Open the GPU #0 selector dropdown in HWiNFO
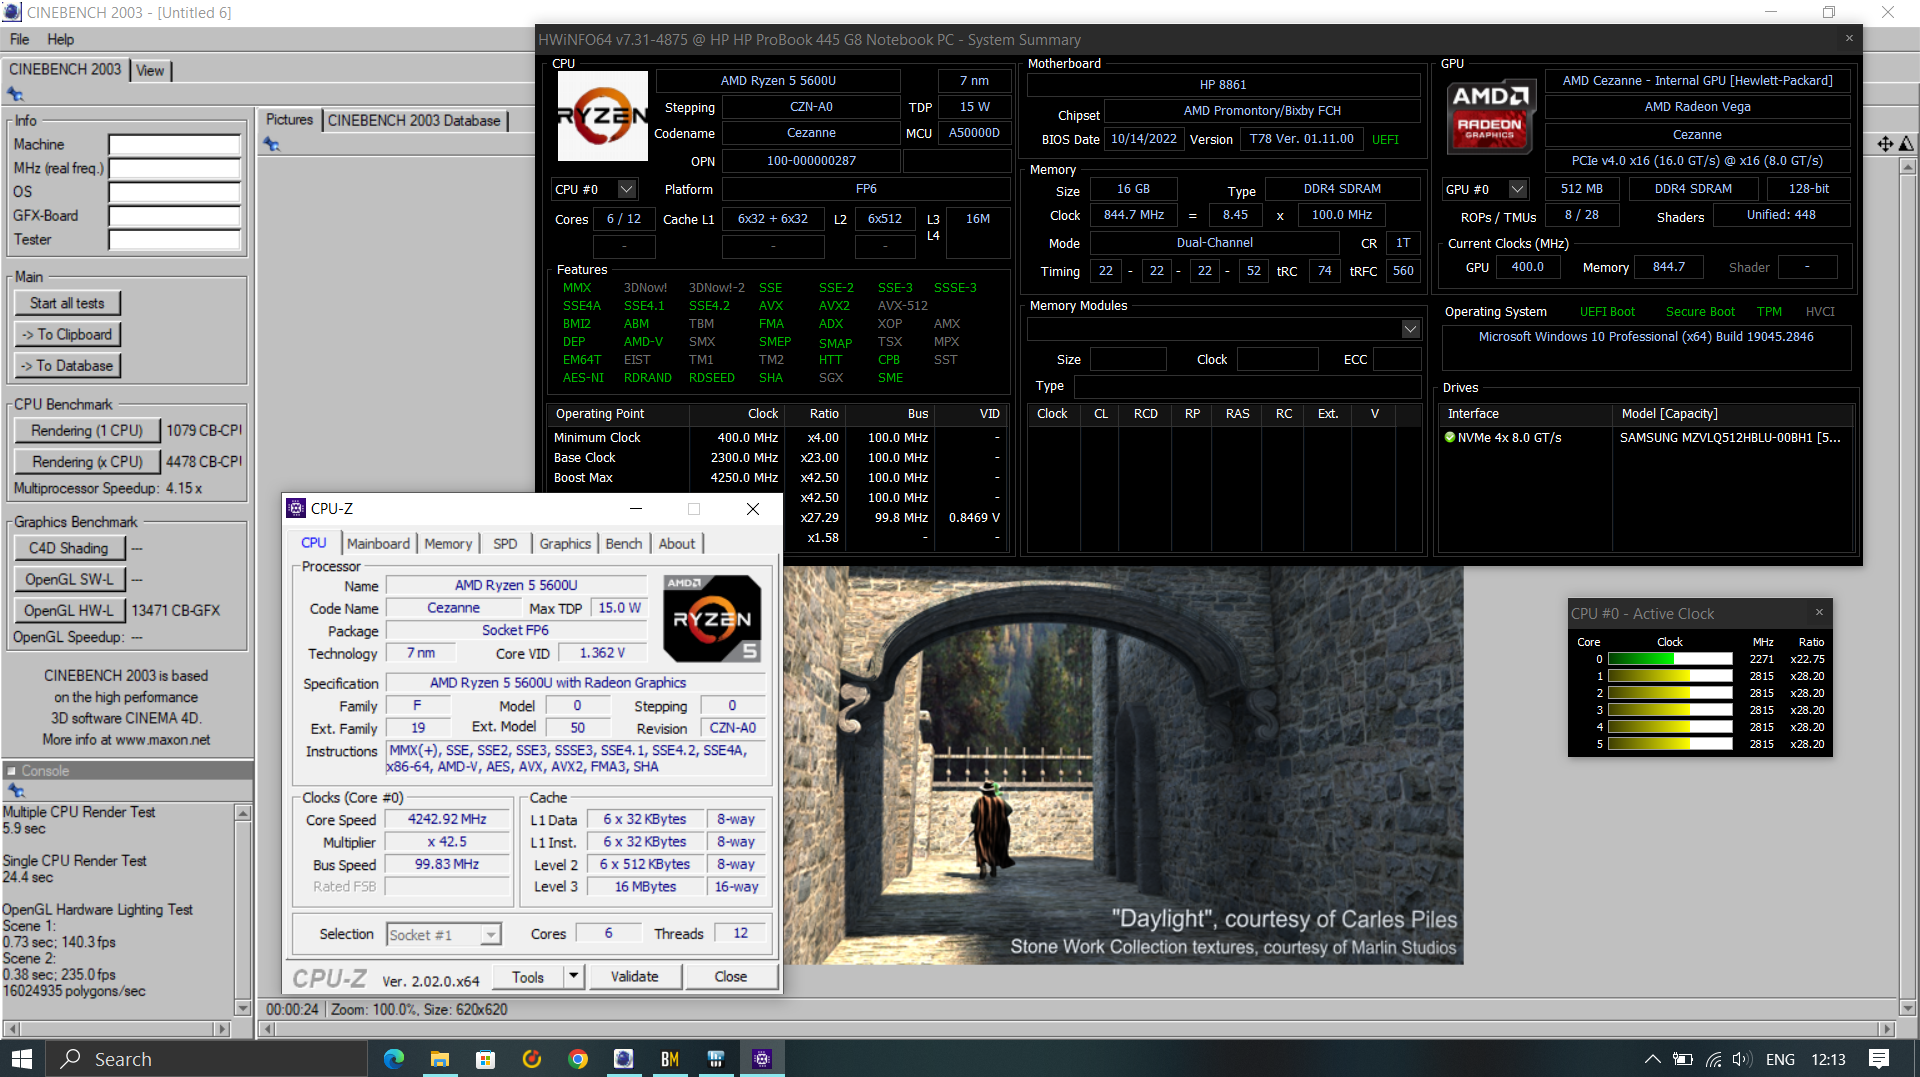The width and height of the screenshot is (1920, 1077). 1518,189
